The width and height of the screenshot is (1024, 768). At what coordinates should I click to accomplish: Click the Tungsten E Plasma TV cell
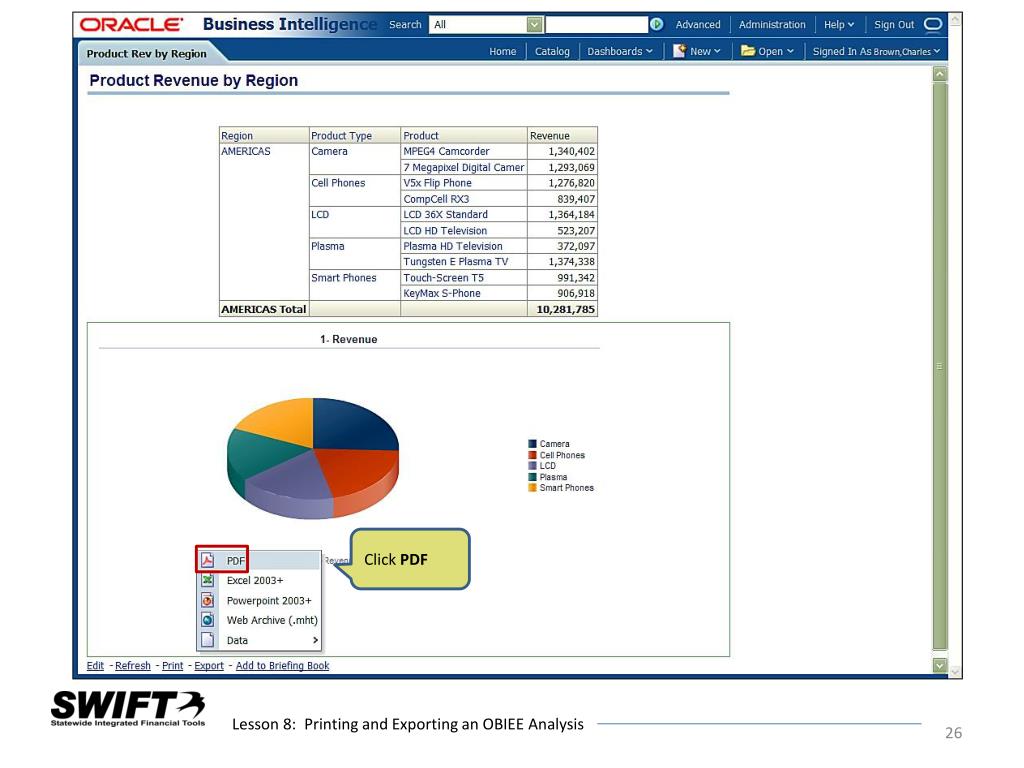coord(463,261)
